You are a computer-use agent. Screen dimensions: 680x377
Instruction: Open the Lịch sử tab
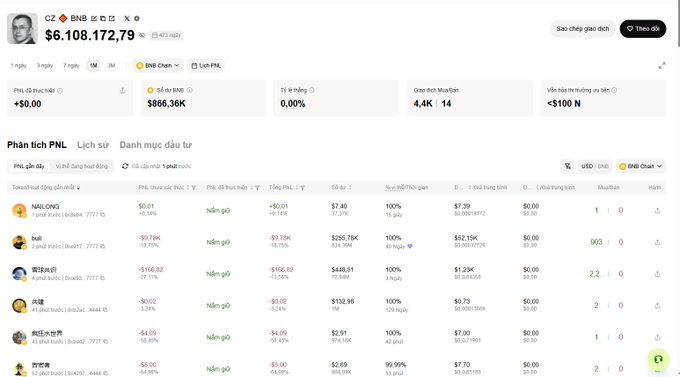click(93, 145)
